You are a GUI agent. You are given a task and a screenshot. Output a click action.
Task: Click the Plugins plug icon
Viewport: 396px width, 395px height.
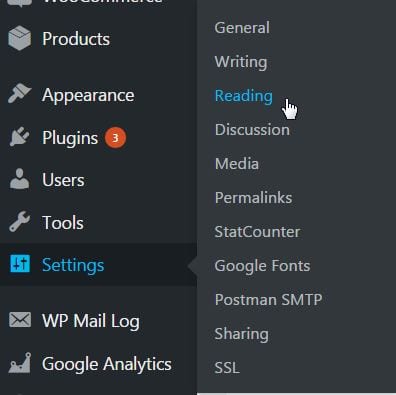[19, 137]
